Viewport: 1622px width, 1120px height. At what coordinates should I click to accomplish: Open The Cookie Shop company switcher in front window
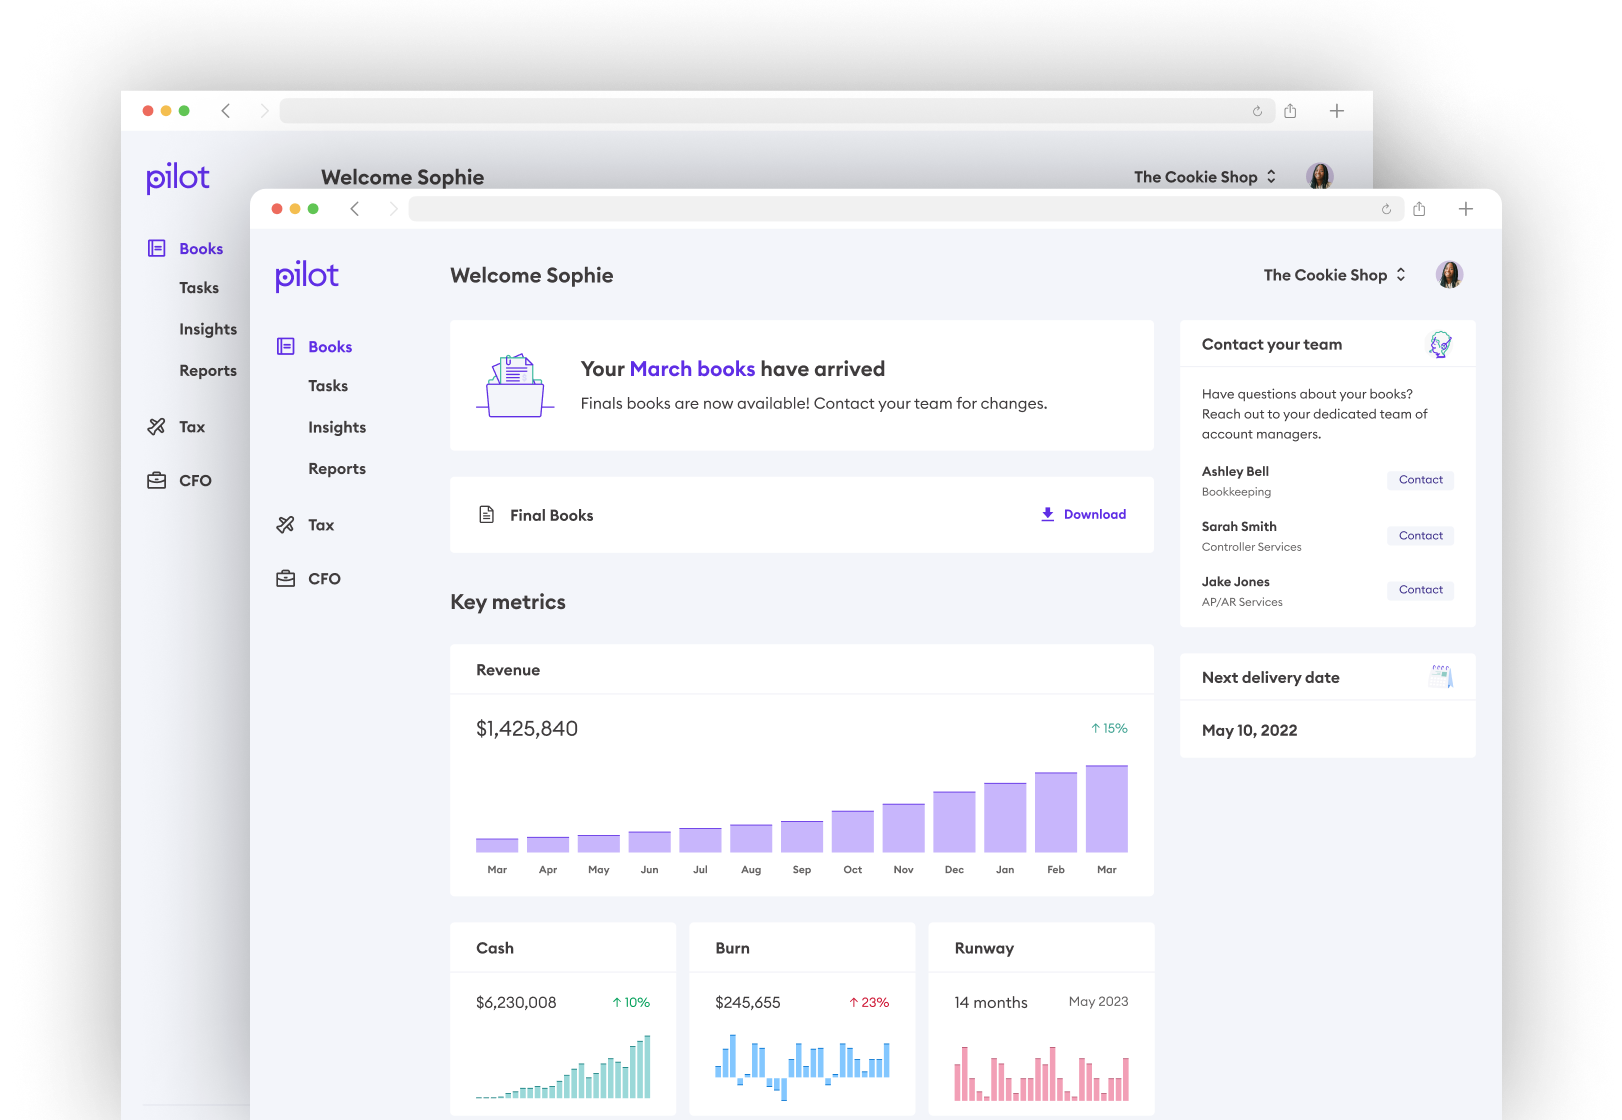[x=1335, y=275]
